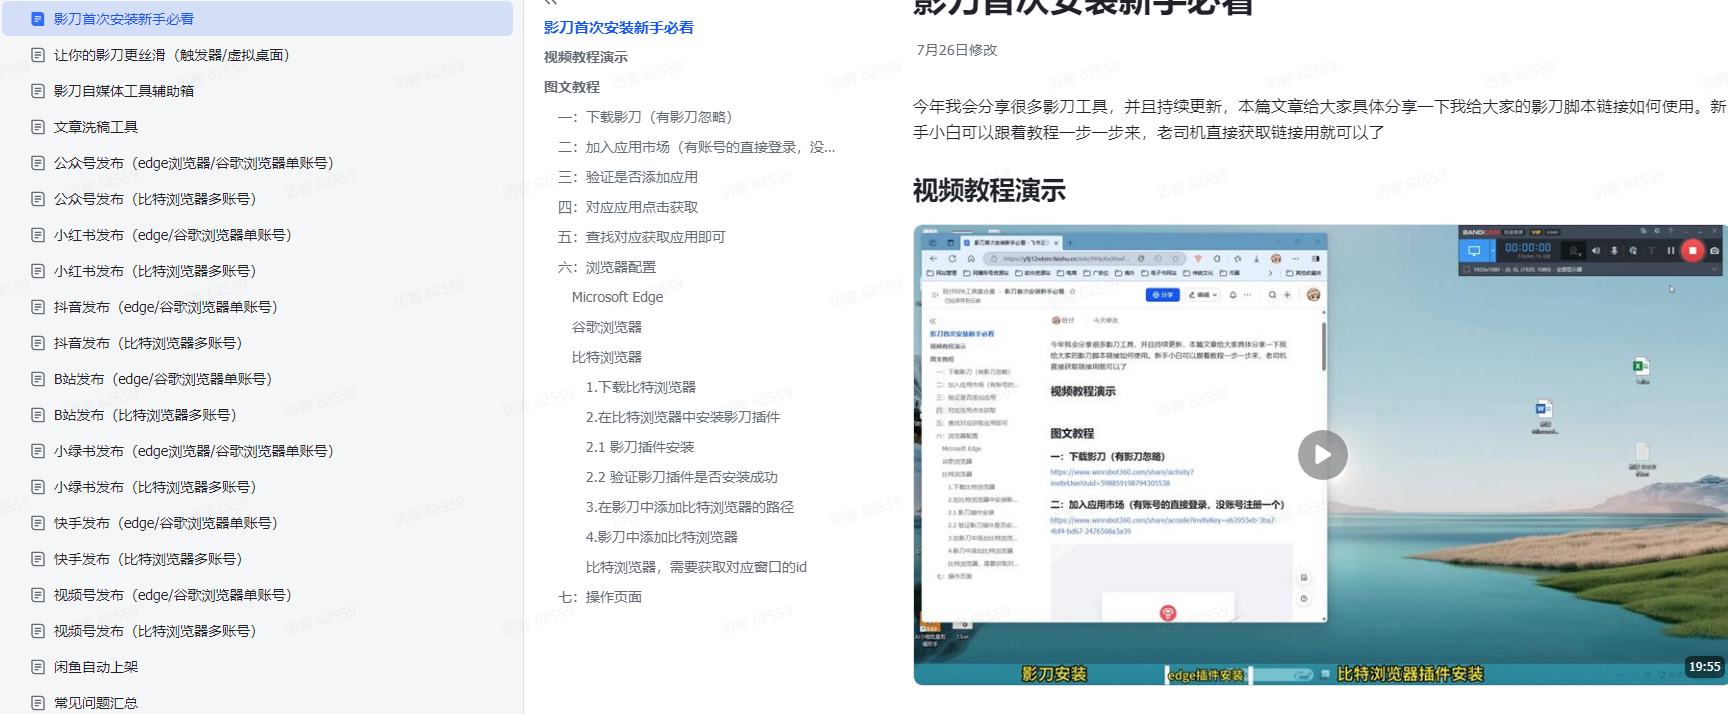Play the tutorial video
The image size is (1728, 714).
click(1322, 455)
